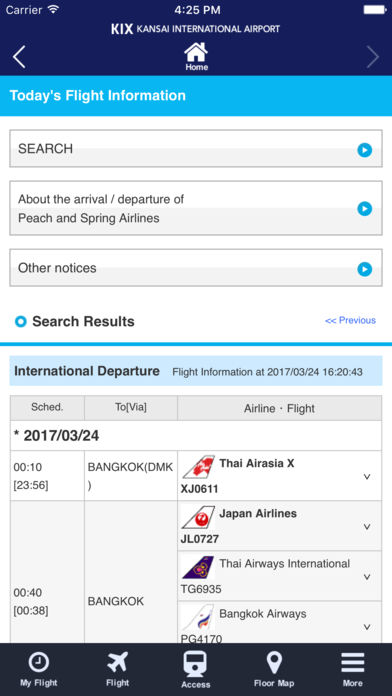Open the Other notices section
The image size is (392, 696).
pyautogui.click(x=196, y=268)
